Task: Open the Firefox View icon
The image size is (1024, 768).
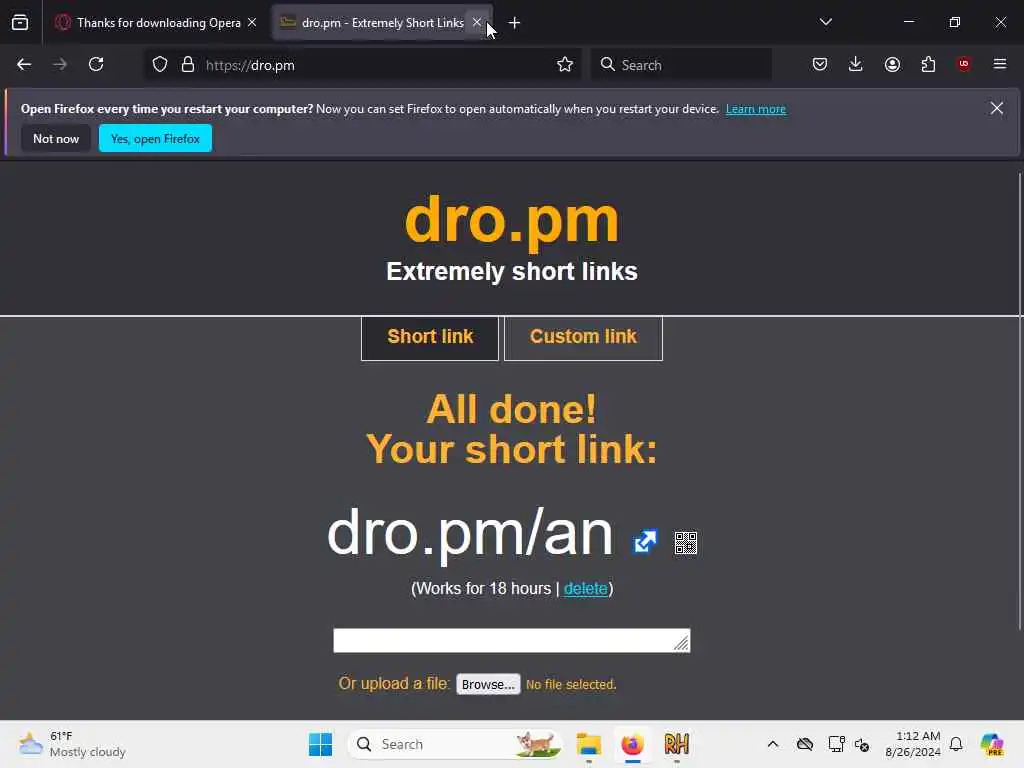Action: tap(20, 22)
